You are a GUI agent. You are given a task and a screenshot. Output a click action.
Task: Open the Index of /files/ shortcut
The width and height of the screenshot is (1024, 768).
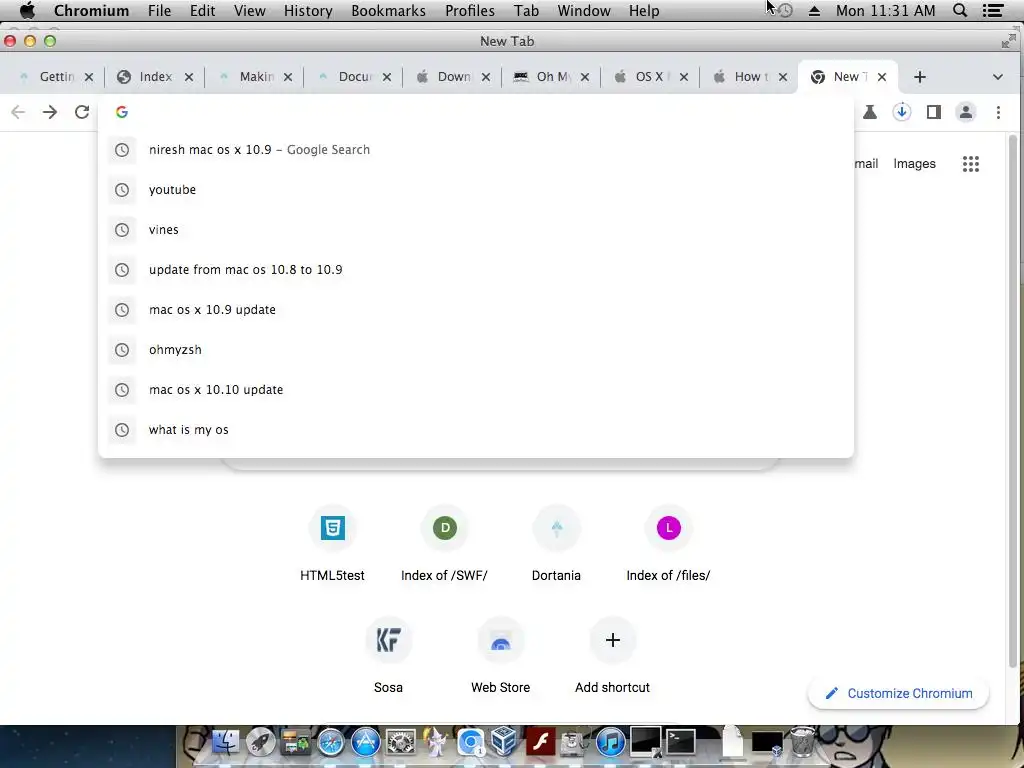[668, 545]
